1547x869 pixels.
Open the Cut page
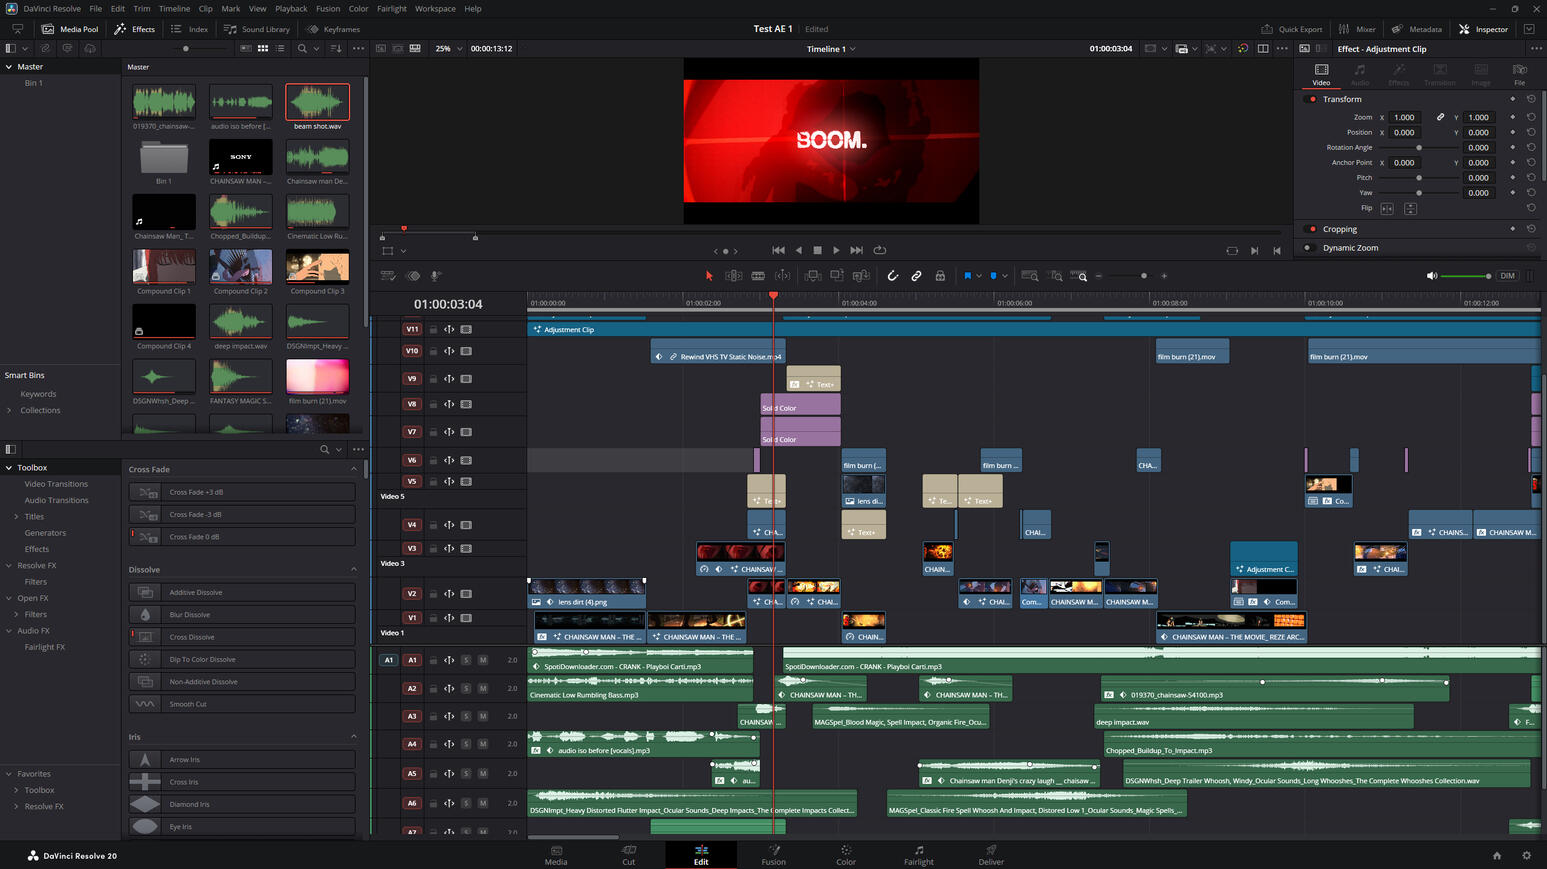tap(629, 854)
